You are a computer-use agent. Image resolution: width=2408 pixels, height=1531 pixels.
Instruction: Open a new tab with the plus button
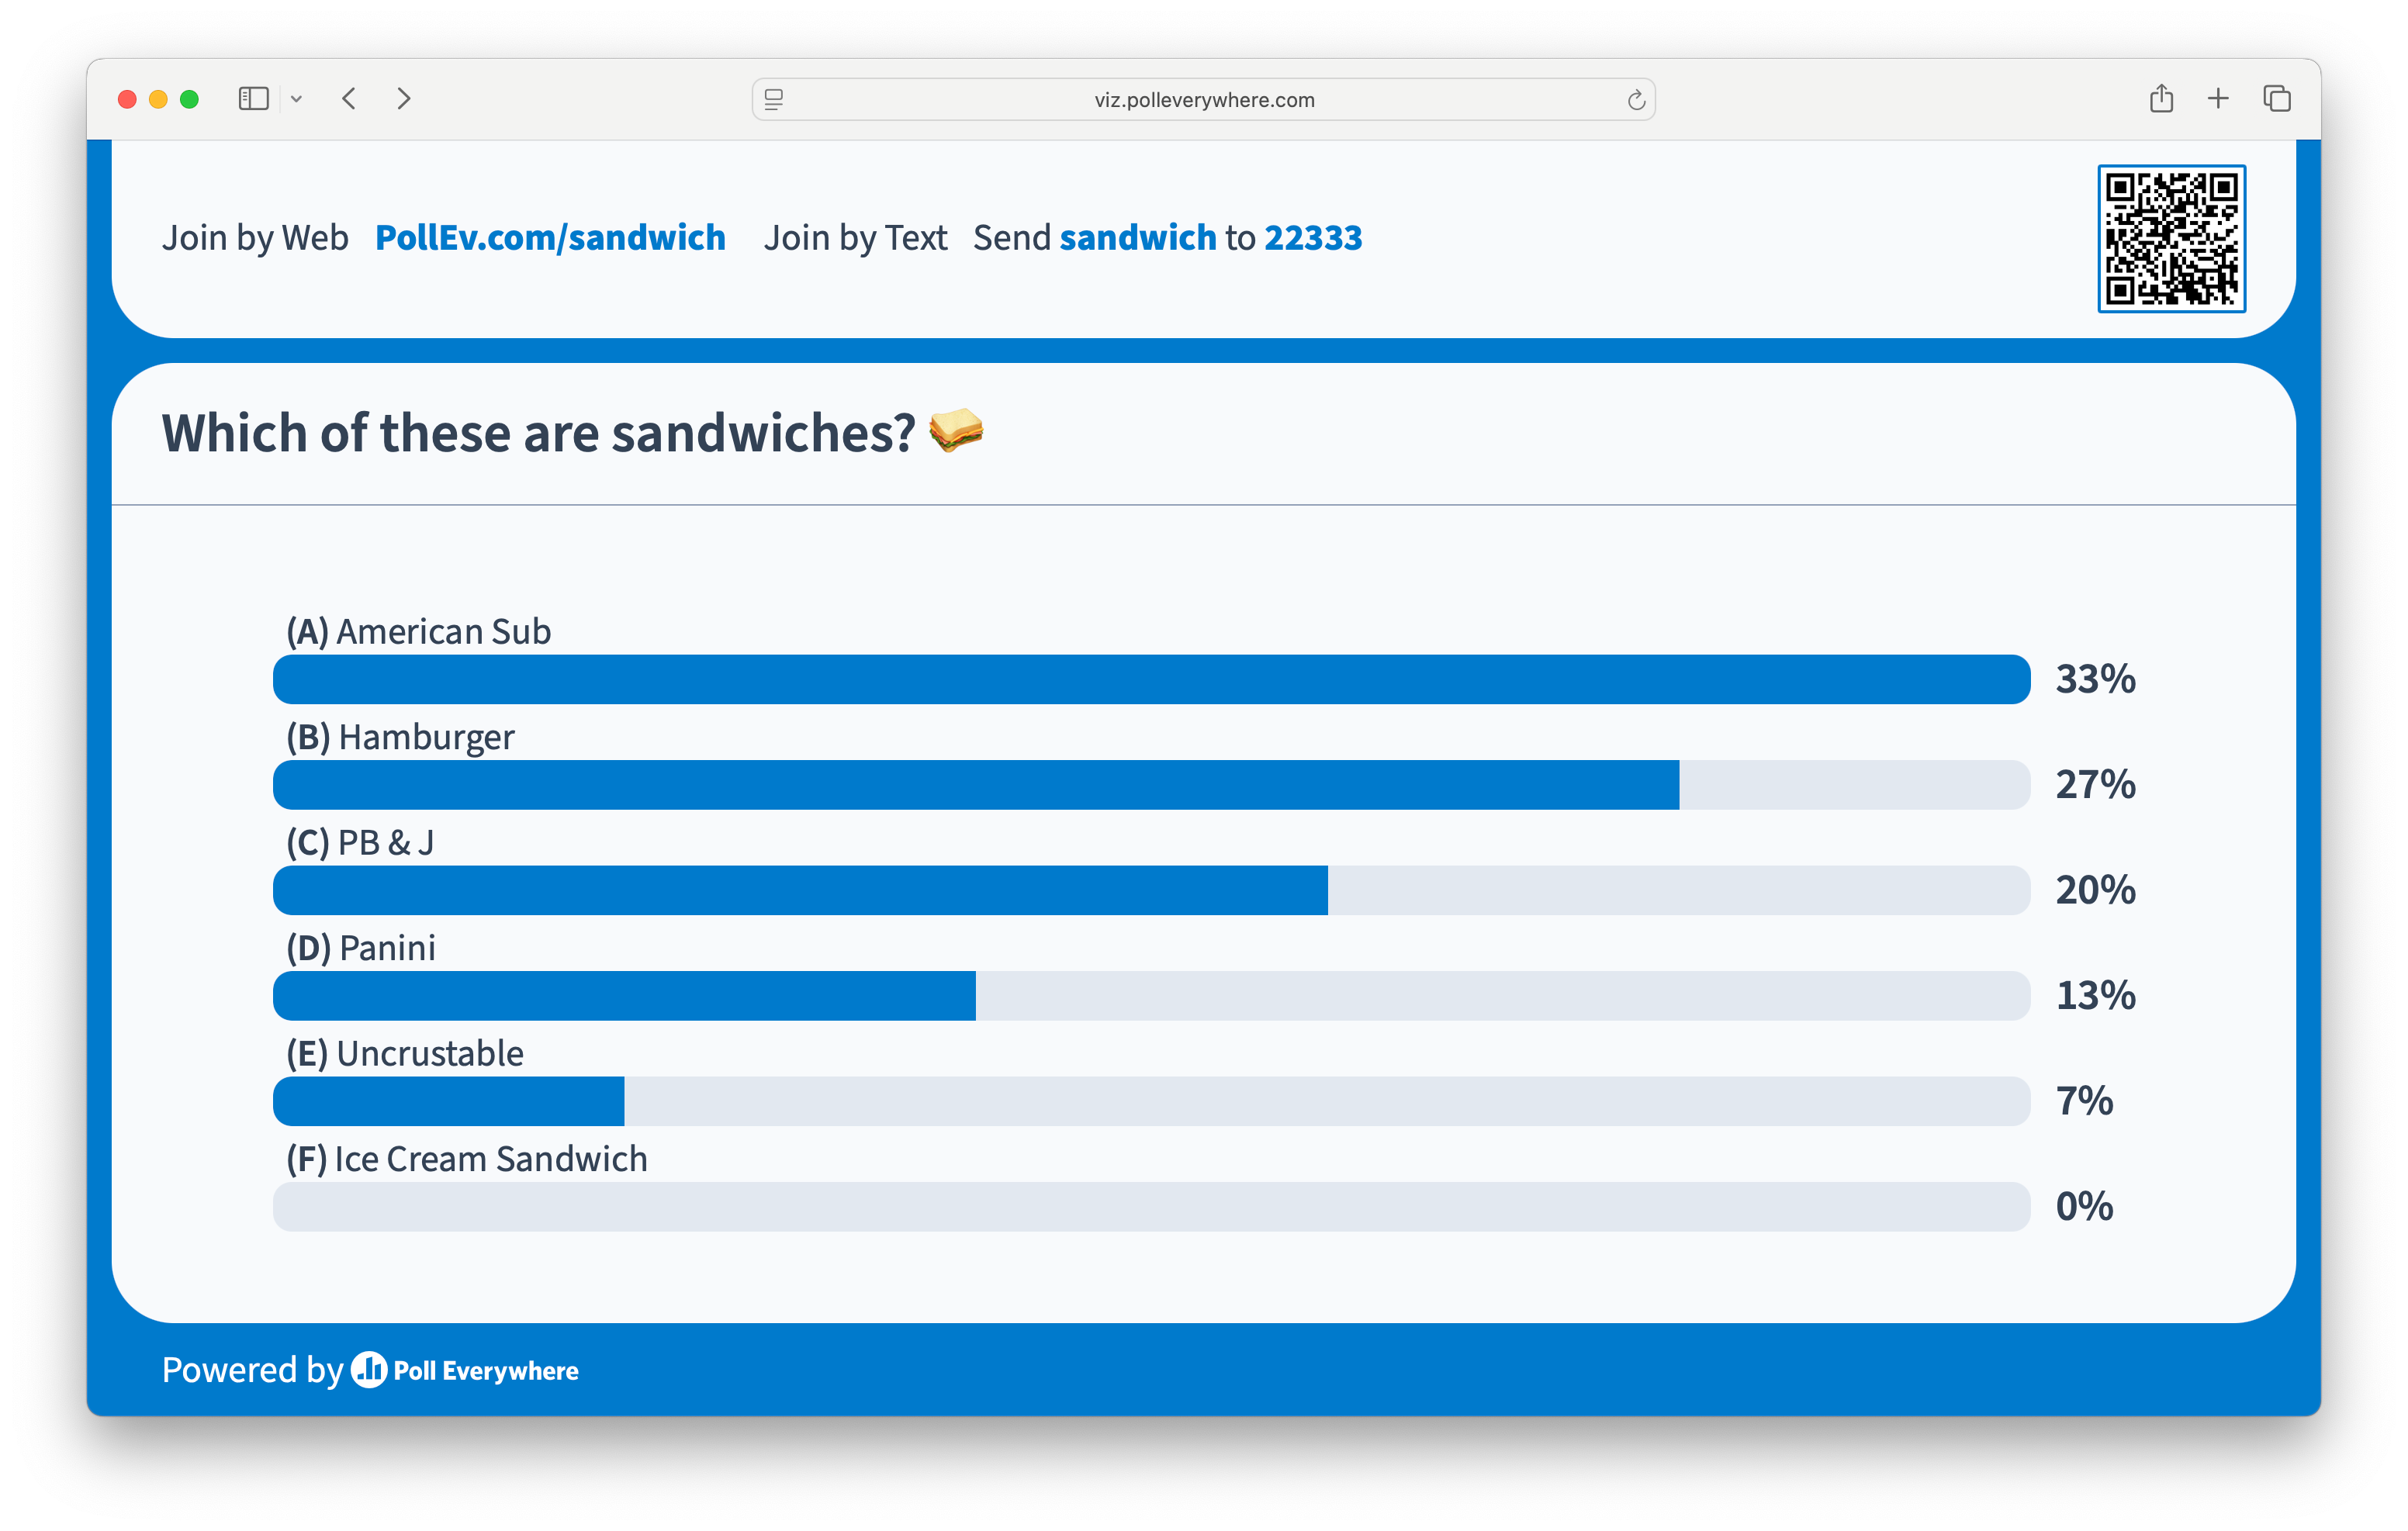coord(2218,98)
